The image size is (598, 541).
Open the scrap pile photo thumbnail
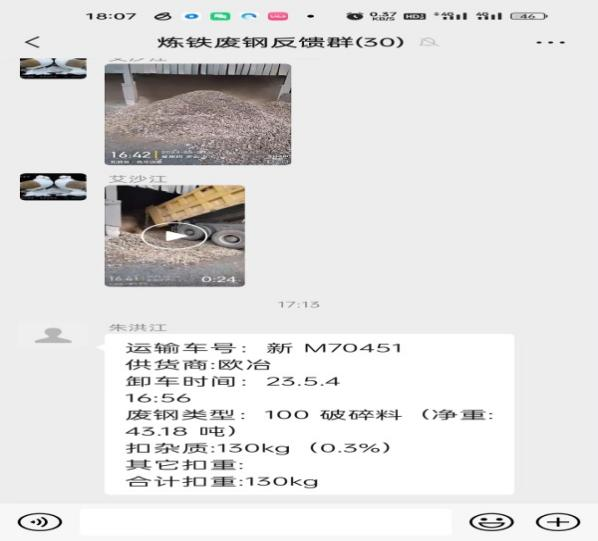click(198, 114)
